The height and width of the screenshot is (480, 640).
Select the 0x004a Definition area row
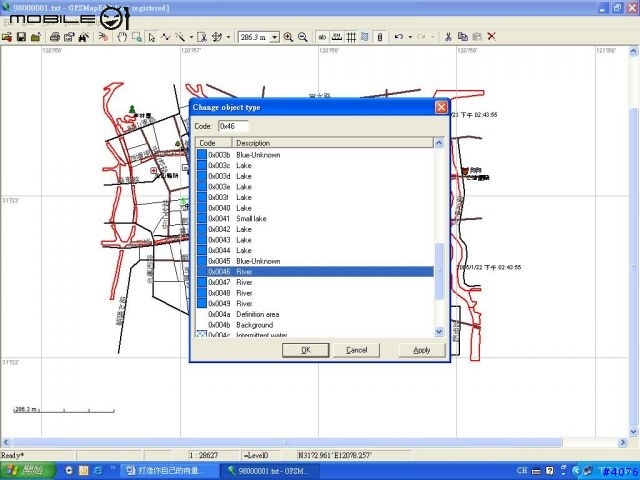(x=315, y=314)
